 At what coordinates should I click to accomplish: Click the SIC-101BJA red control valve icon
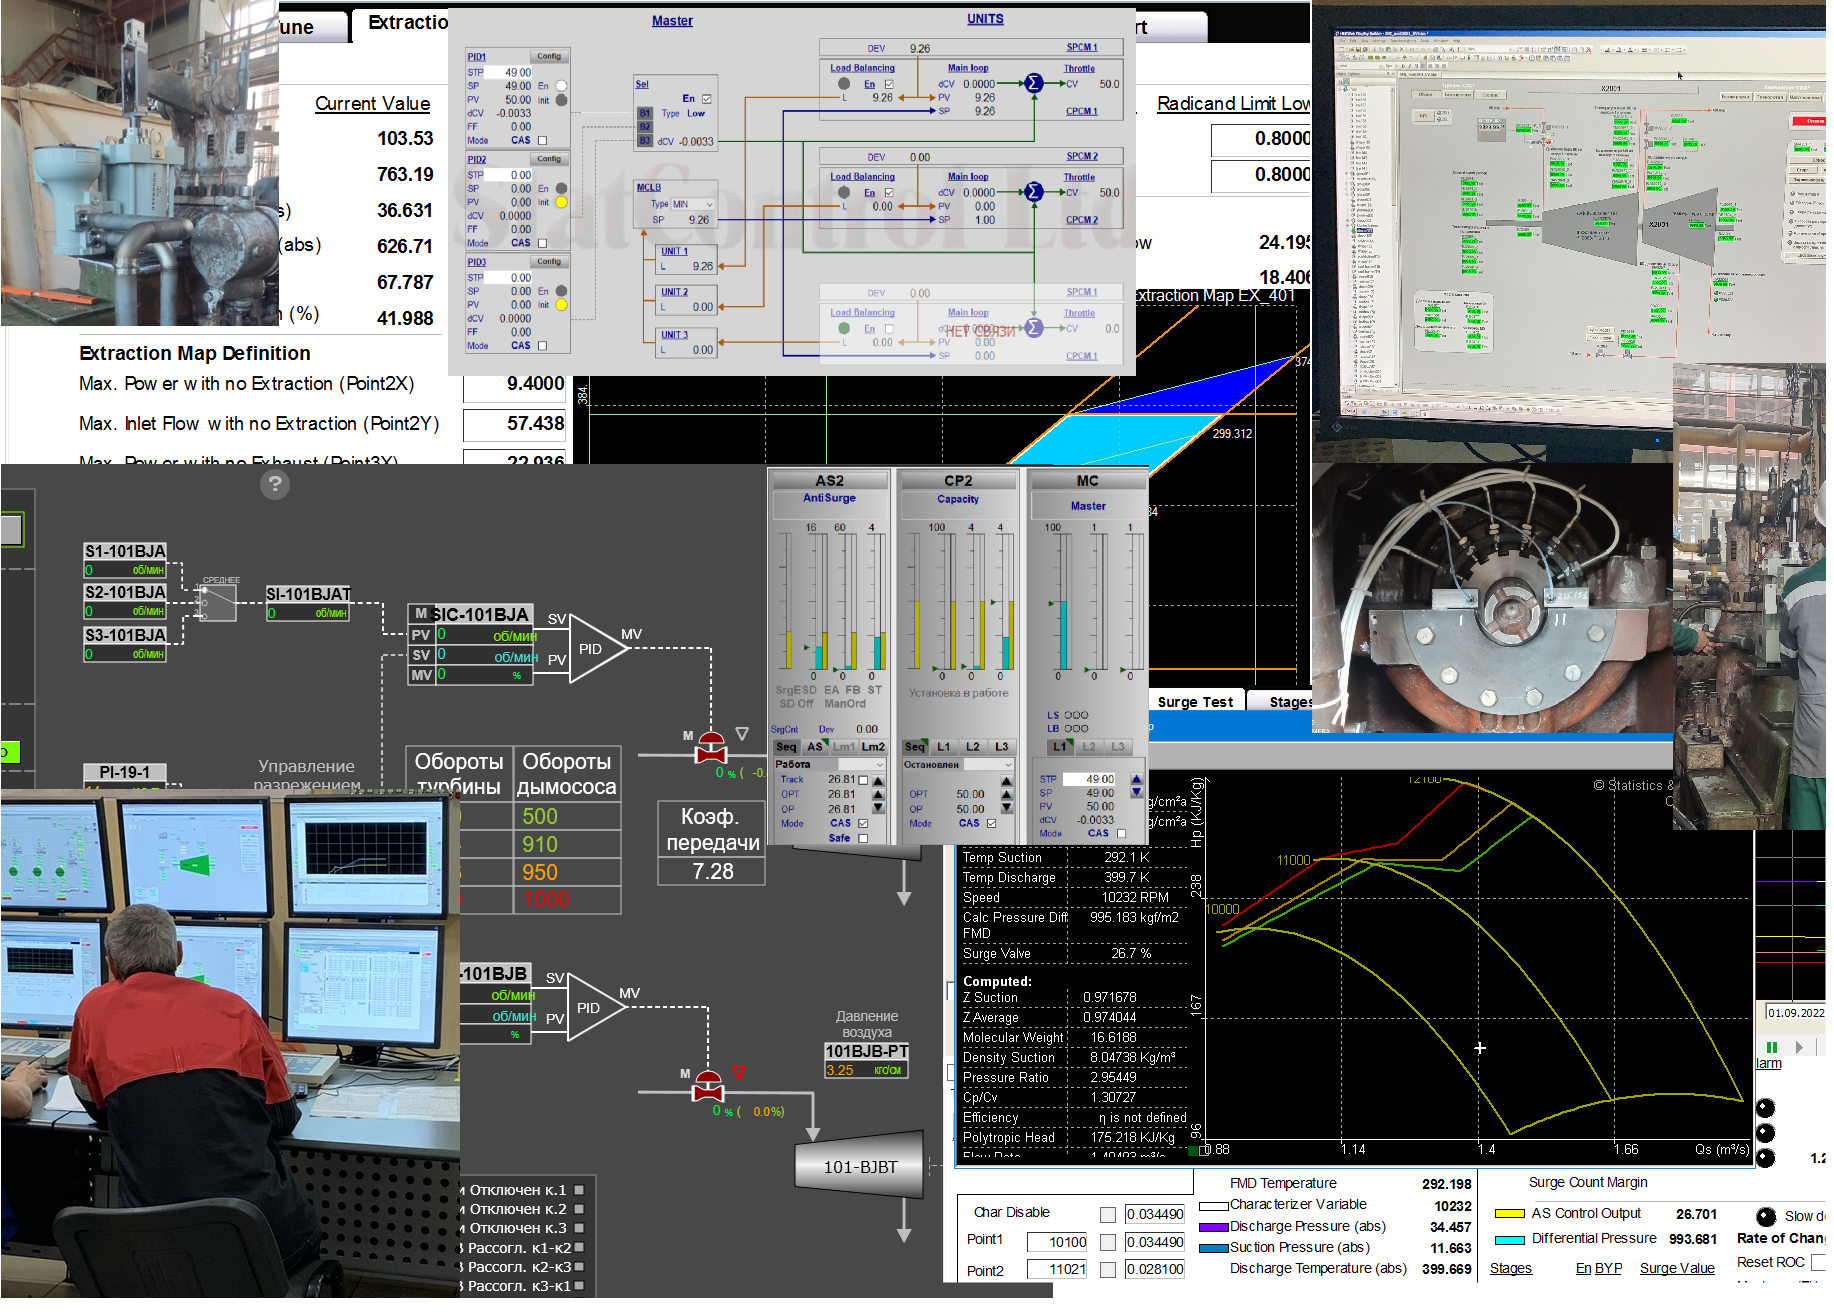[711, 748]
